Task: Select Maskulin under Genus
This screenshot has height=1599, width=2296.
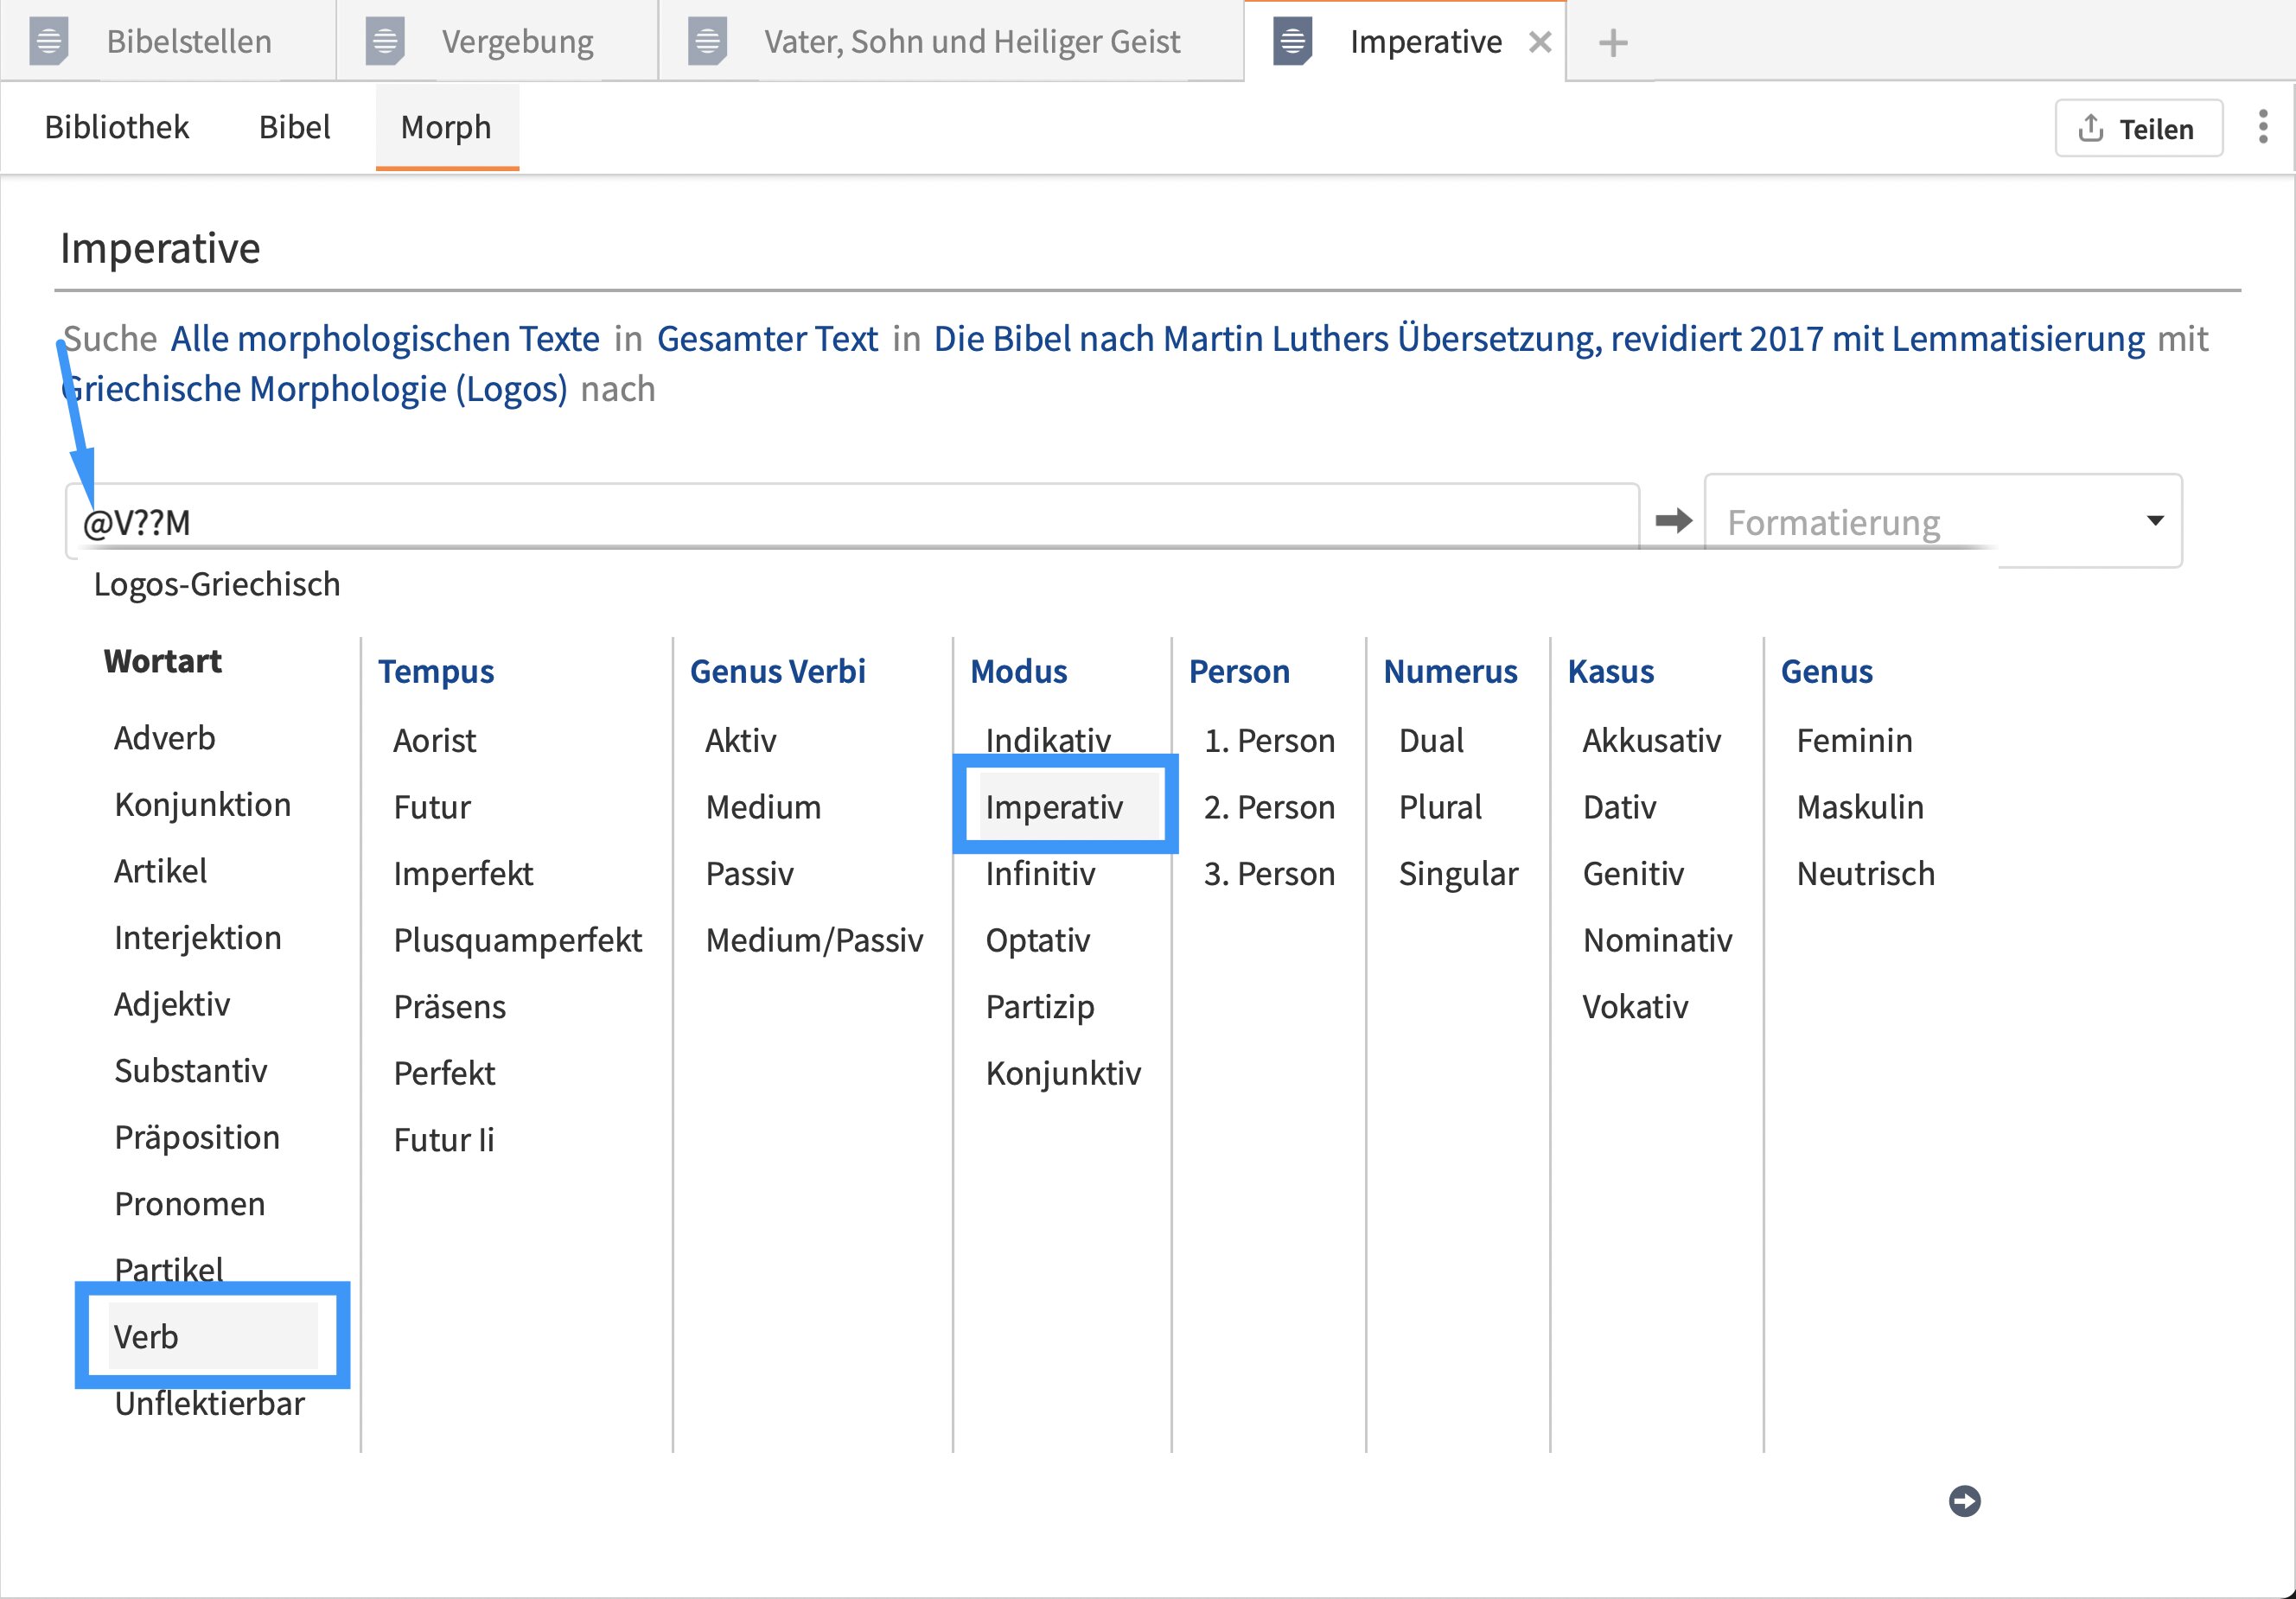Action: [1860, 806]
